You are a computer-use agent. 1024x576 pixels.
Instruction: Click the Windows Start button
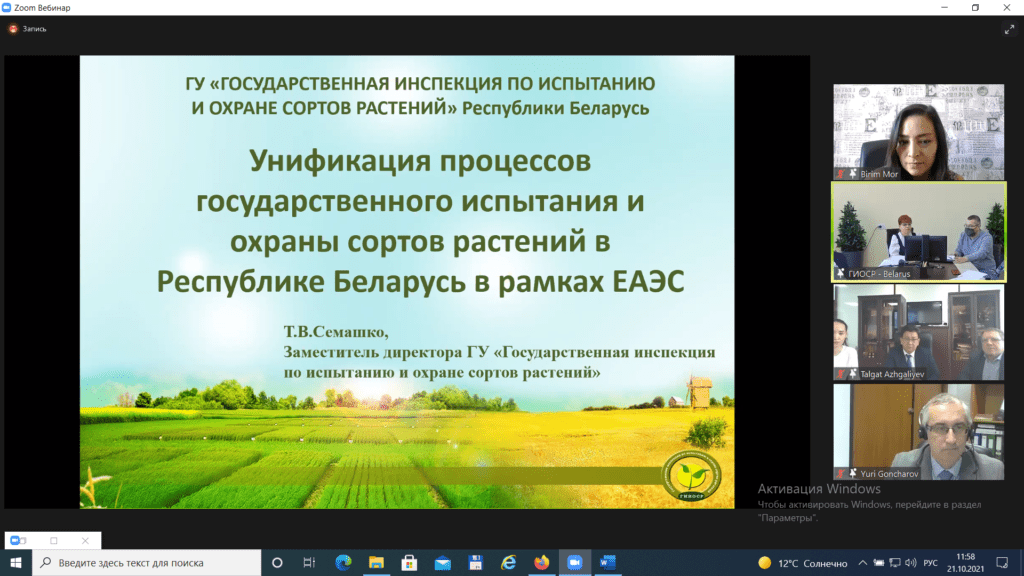16,562
